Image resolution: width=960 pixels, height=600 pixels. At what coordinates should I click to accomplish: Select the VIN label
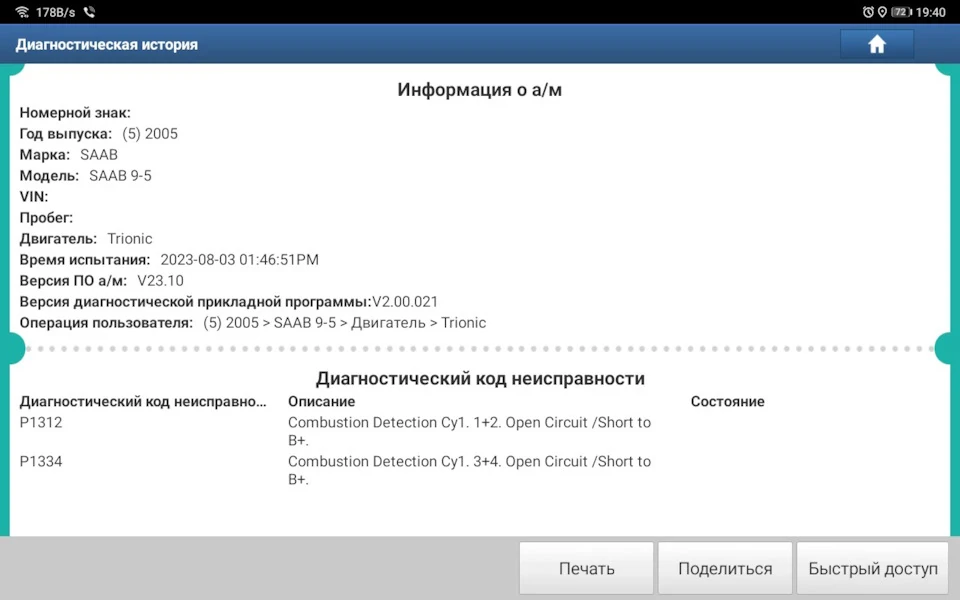[x=34, y=197]
